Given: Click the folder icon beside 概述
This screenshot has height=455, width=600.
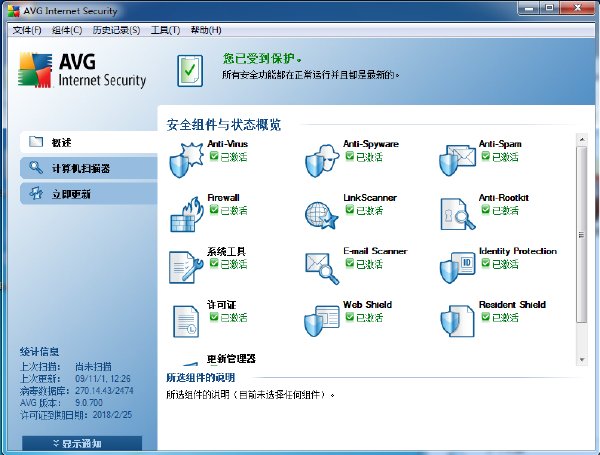Looking at the screenshot, I should (36, 142).
